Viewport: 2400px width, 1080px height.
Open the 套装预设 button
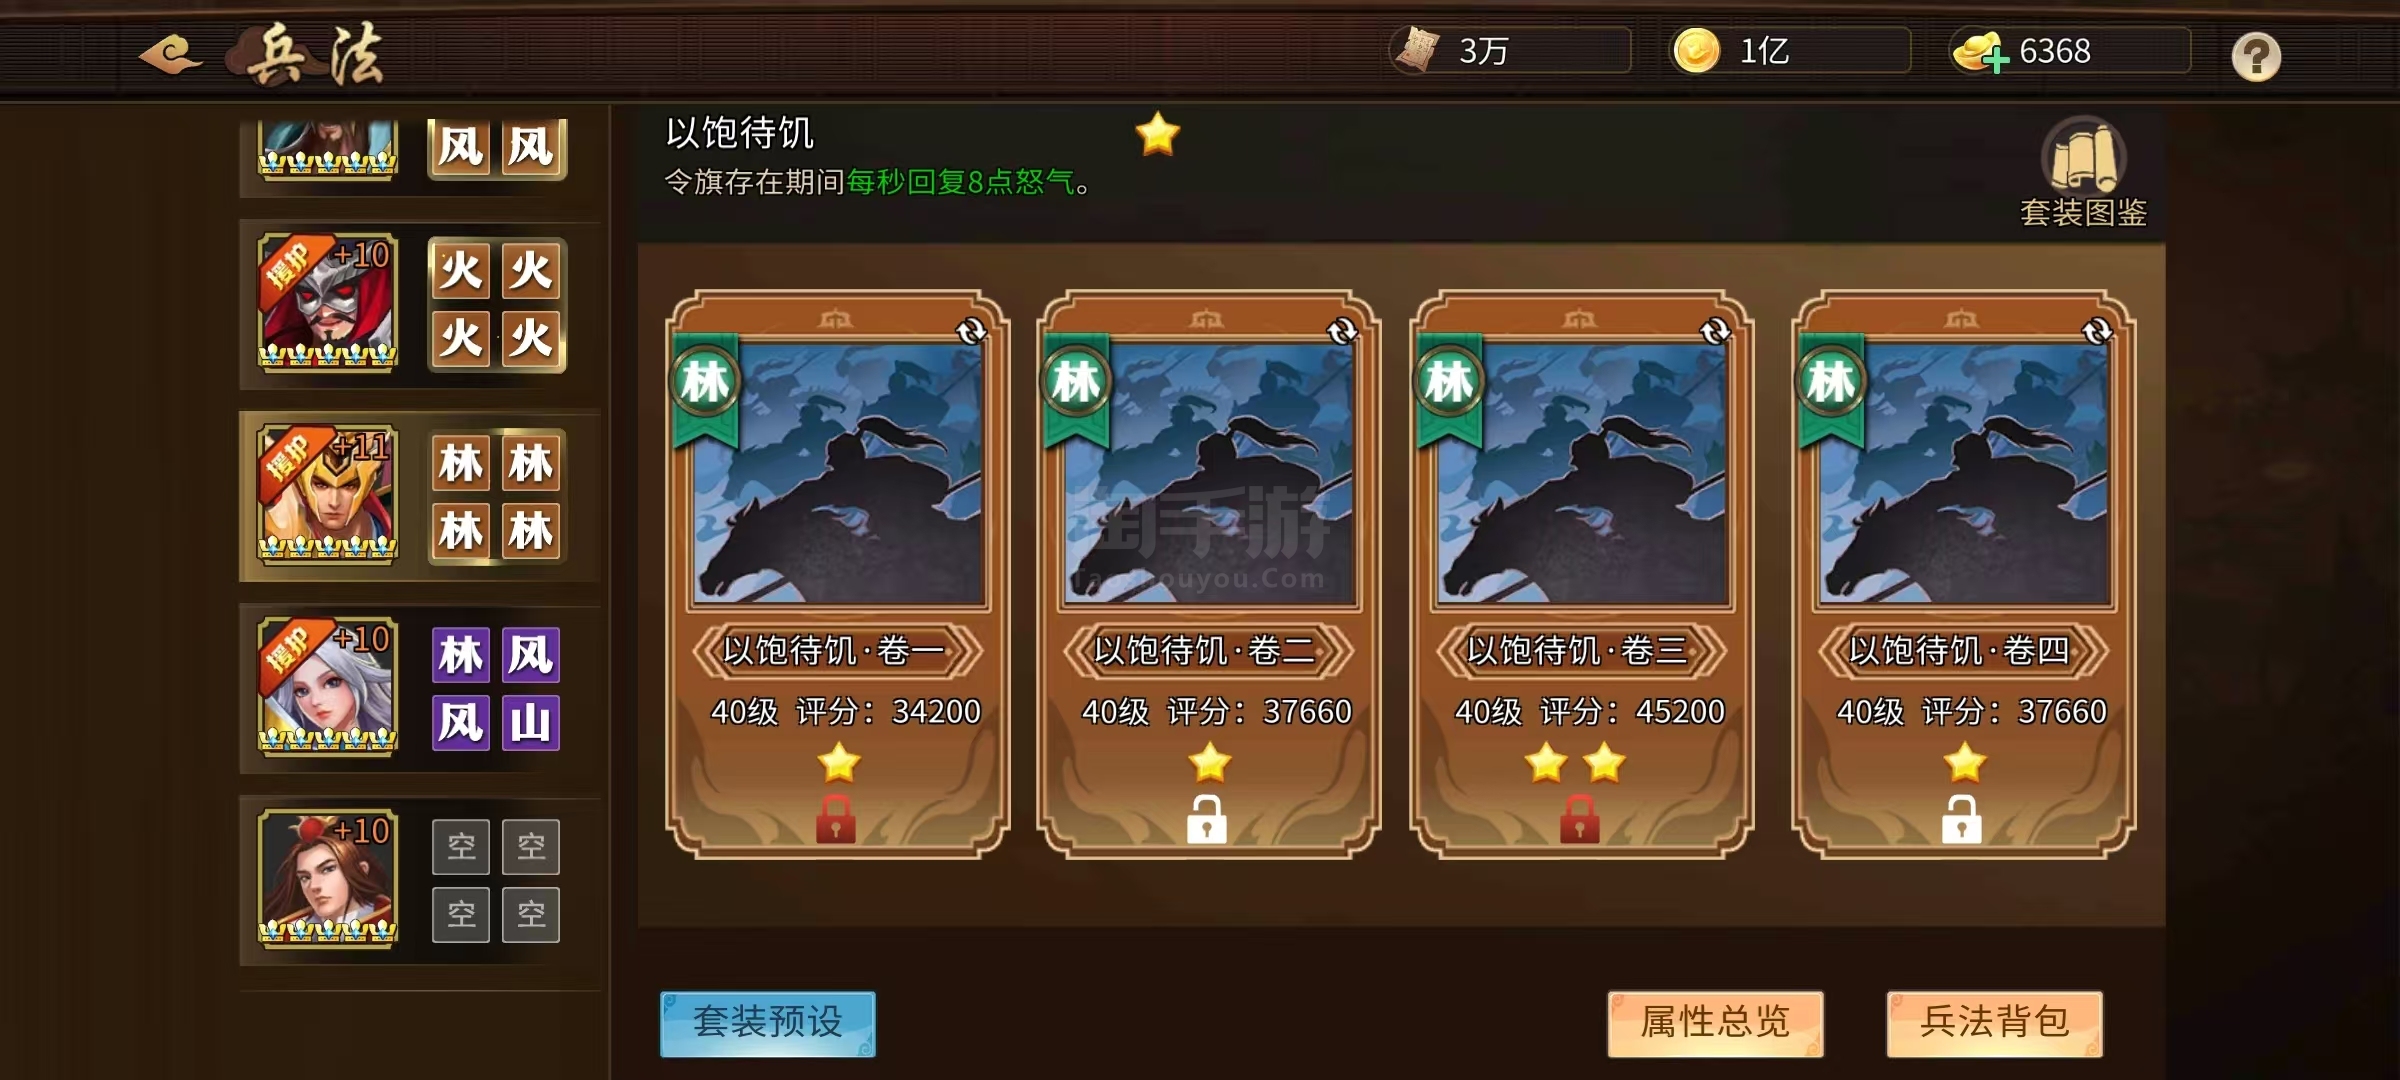click(768, 1023)
